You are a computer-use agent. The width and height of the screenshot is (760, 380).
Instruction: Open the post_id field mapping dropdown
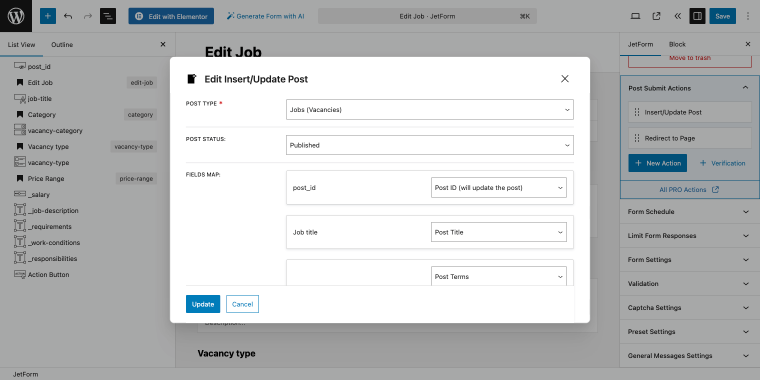(499, 188)
